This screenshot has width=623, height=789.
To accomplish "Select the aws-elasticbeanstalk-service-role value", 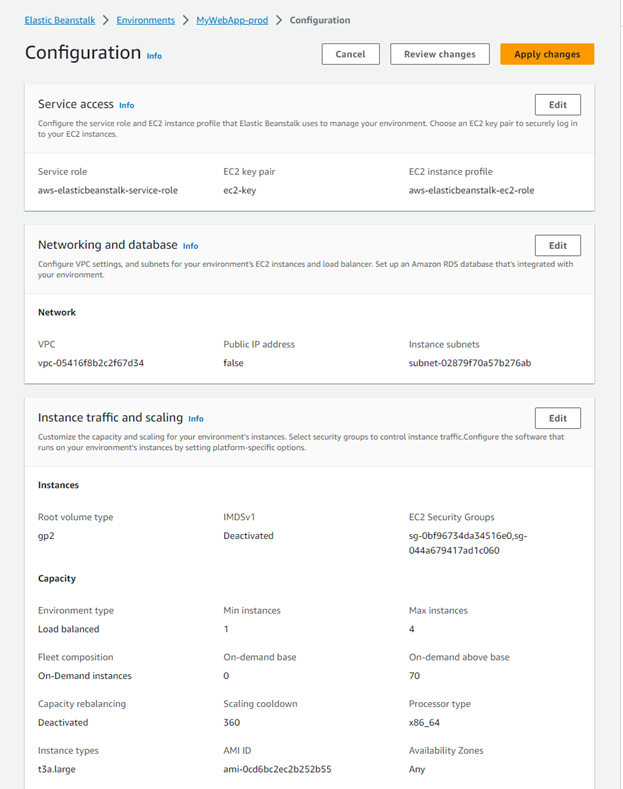I will (x=108, y=190).
